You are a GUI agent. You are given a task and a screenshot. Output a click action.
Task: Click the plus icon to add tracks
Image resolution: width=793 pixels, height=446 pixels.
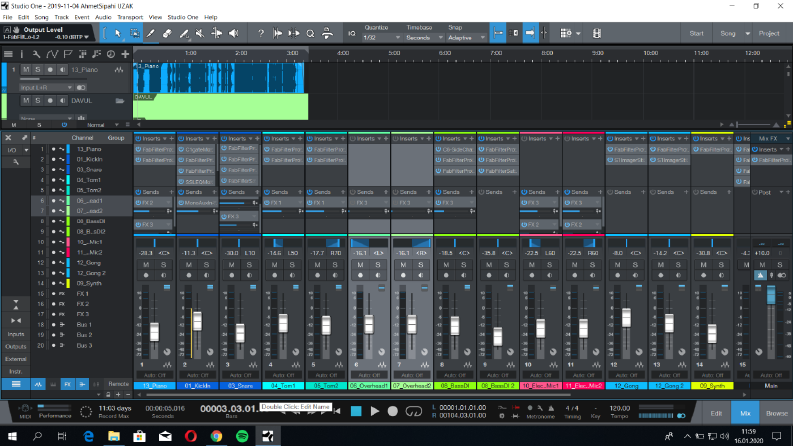[125, 54]
